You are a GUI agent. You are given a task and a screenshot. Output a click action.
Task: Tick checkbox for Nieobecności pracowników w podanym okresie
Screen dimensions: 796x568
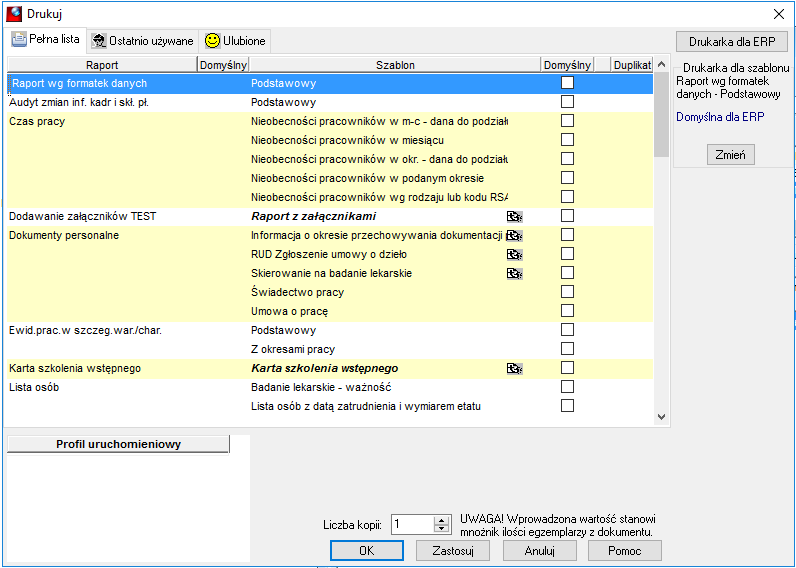coord(567,178)
